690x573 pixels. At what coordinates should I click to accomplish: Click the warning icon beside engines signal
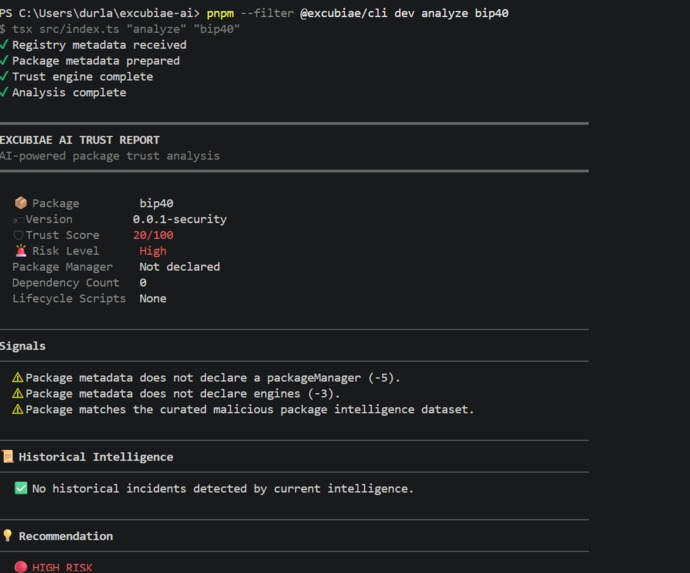18,393
